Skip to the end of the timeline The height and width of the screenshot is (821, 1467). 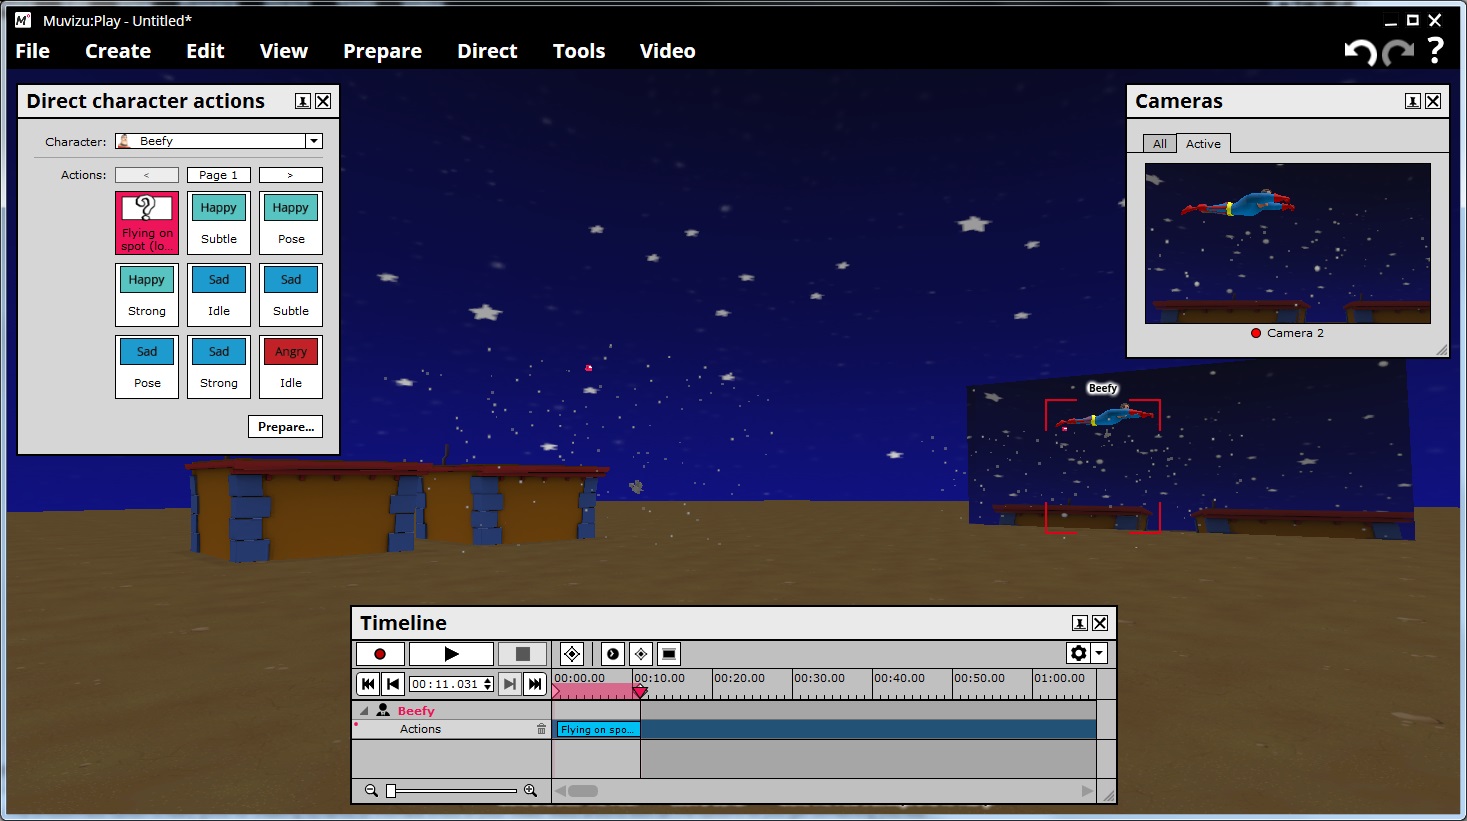point(535,684)
